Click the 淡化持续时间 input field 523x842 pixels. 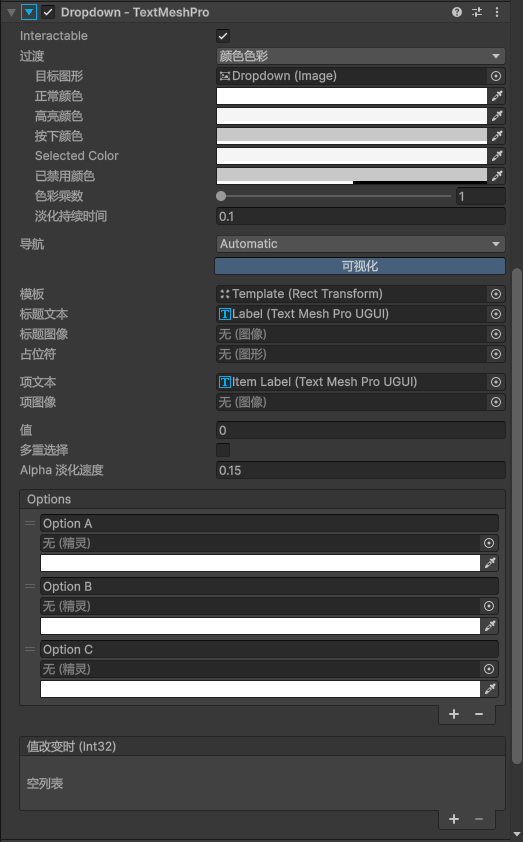click(360, 217)
